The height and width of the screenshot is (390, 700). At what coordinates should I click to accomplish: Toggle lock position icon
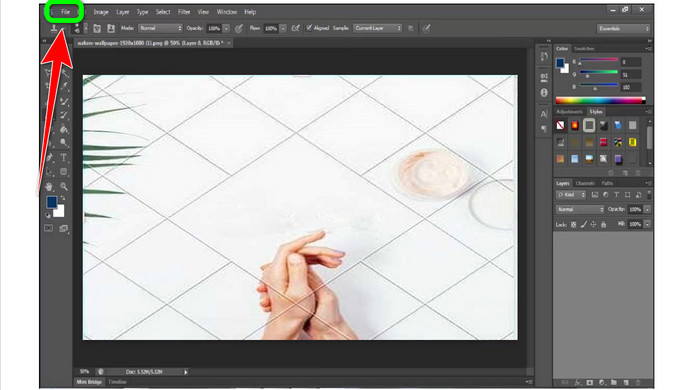tap(593, 224)
